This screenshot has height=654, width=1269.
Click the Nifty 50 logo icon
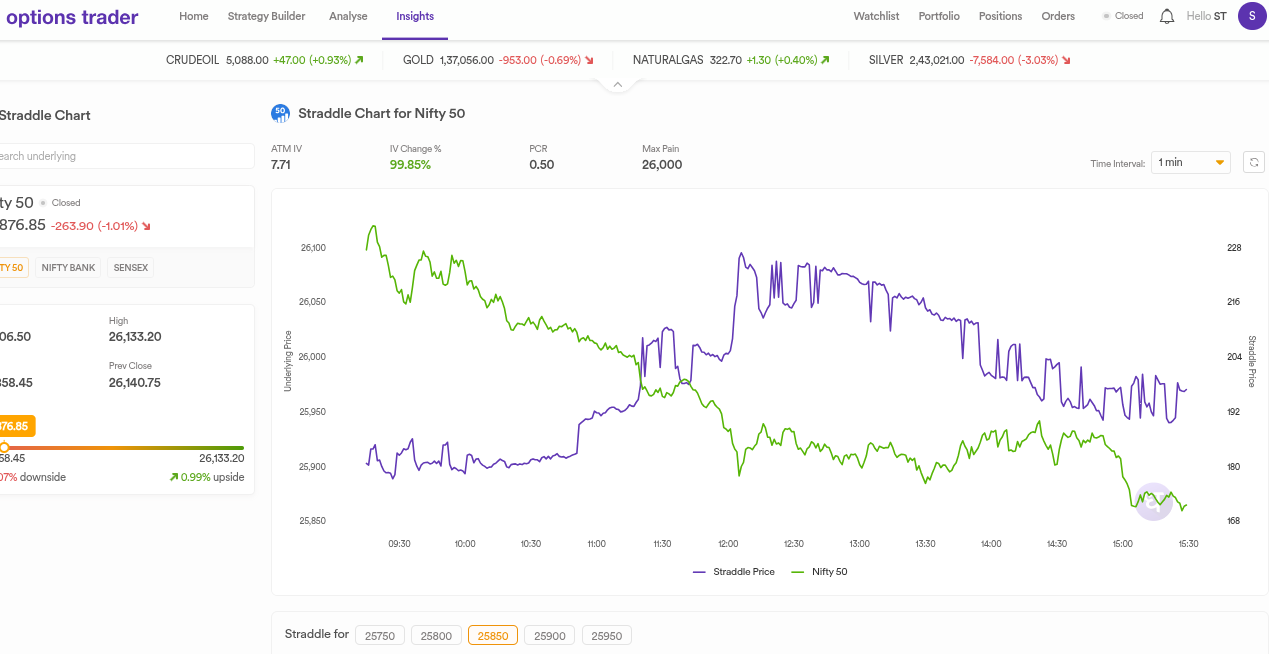coord(280,114)
